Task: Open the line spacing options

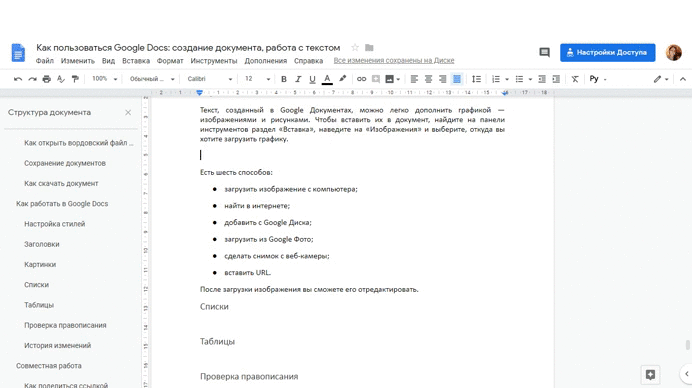Action: point(476,79)
